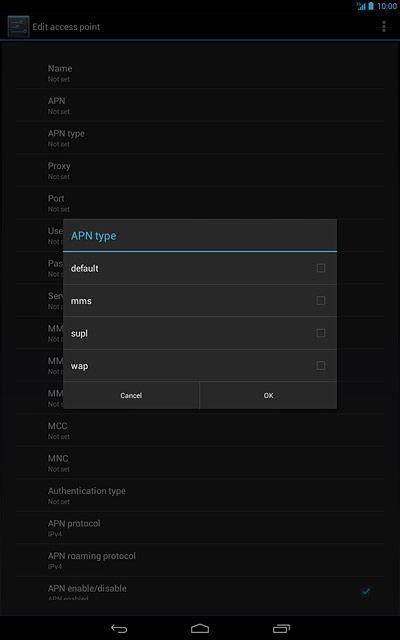Select the MCC setting row
This screenshot has height=640, width=400.
coord(200,430)
